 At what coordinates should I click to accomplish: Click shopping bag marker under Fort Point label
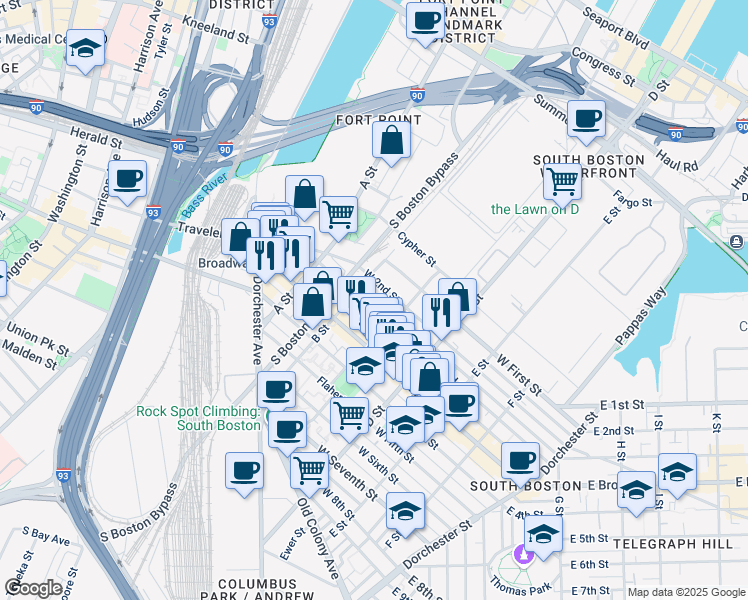pos(392,141)
